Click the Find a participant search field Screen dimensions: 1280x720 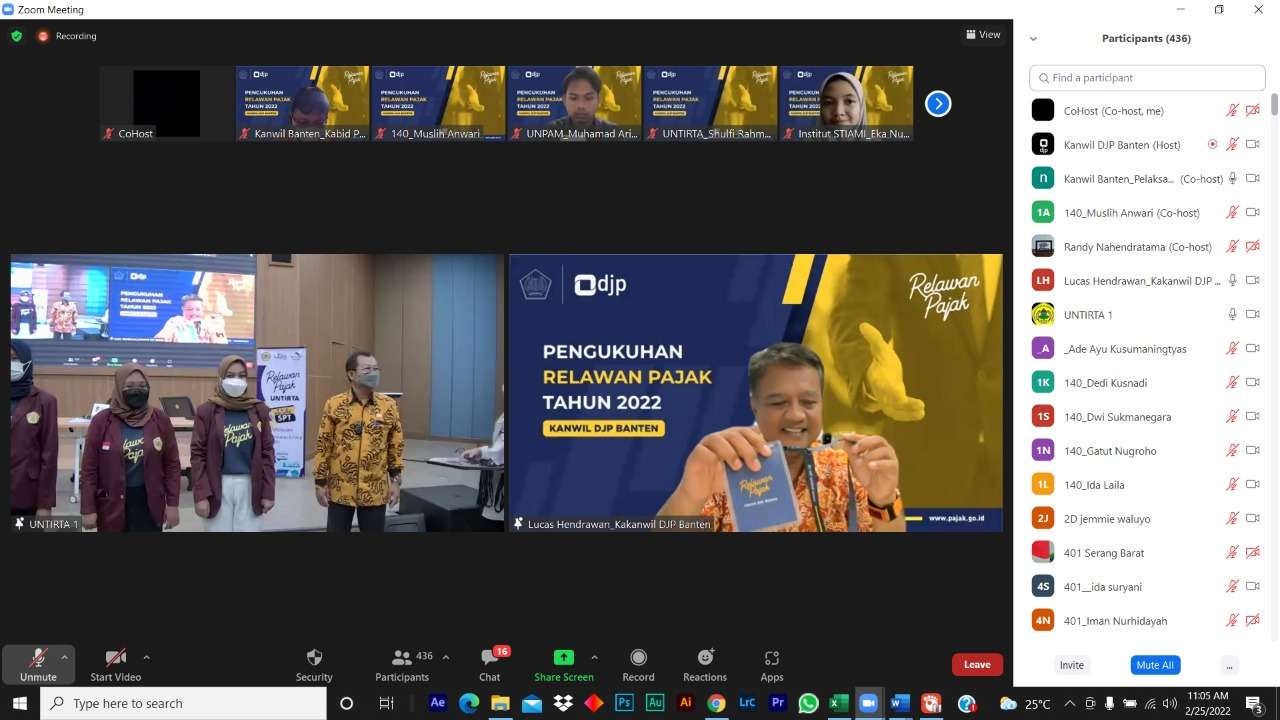1146,77
